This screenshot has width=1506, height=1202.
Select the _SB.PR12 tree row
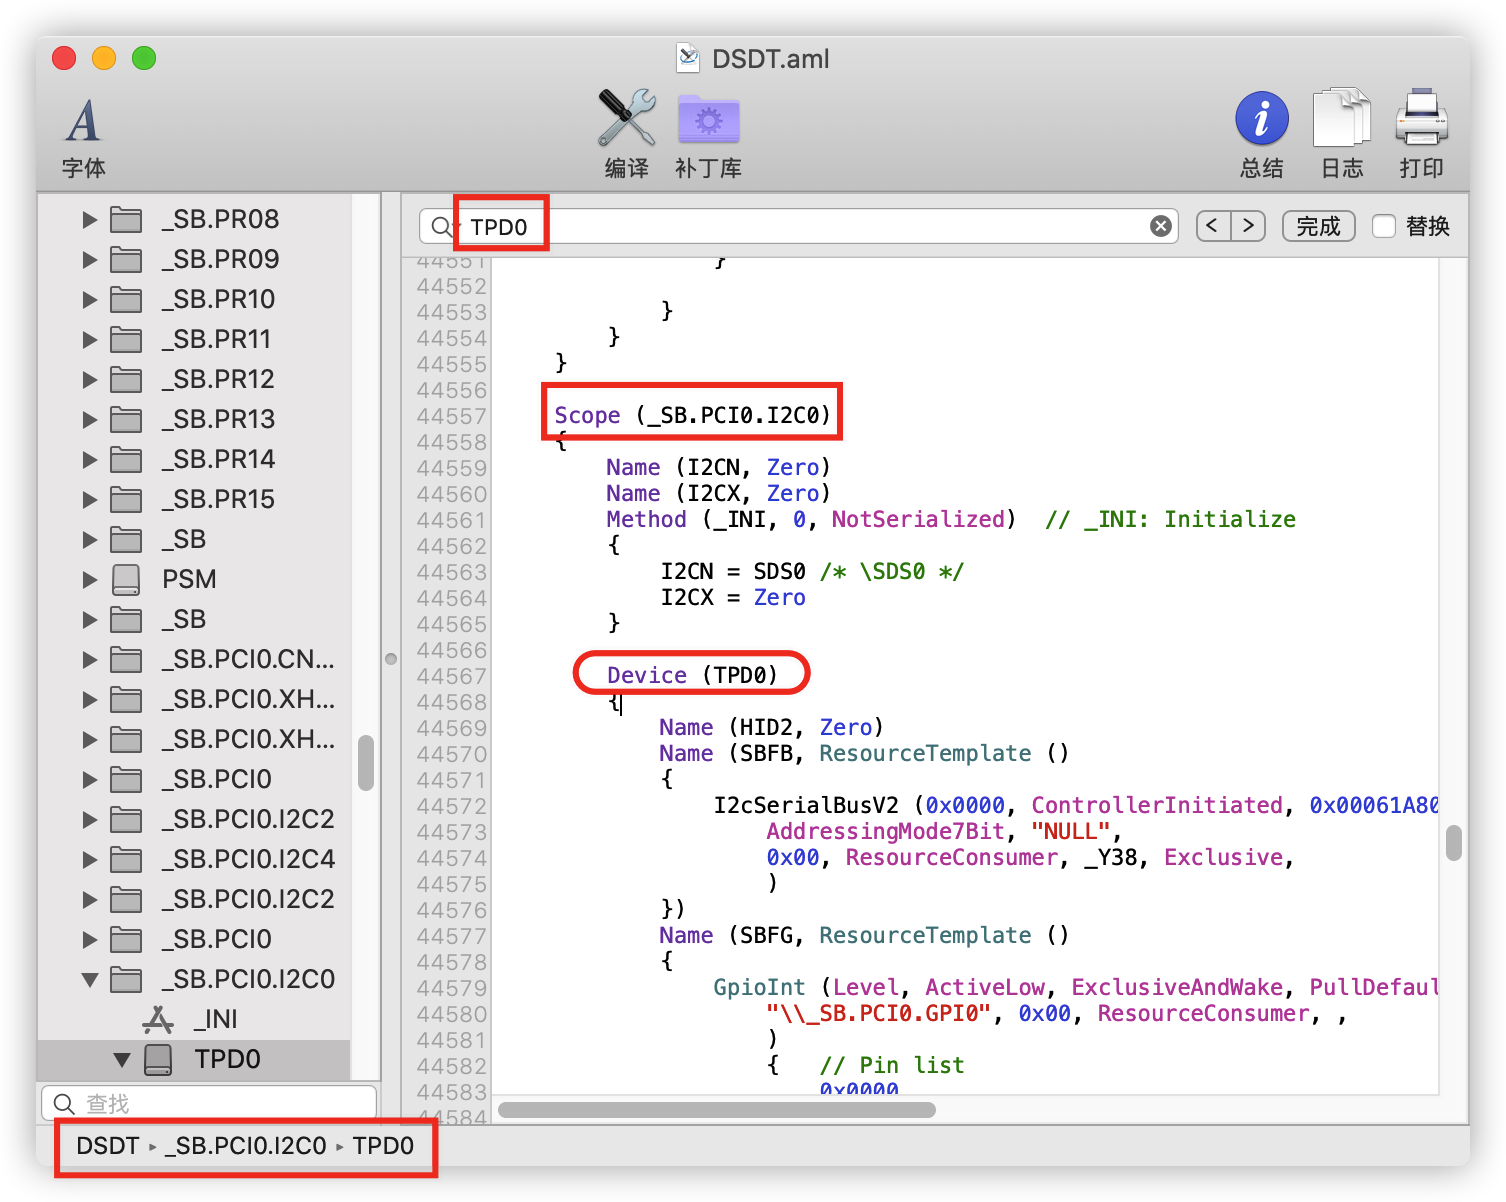194,379
